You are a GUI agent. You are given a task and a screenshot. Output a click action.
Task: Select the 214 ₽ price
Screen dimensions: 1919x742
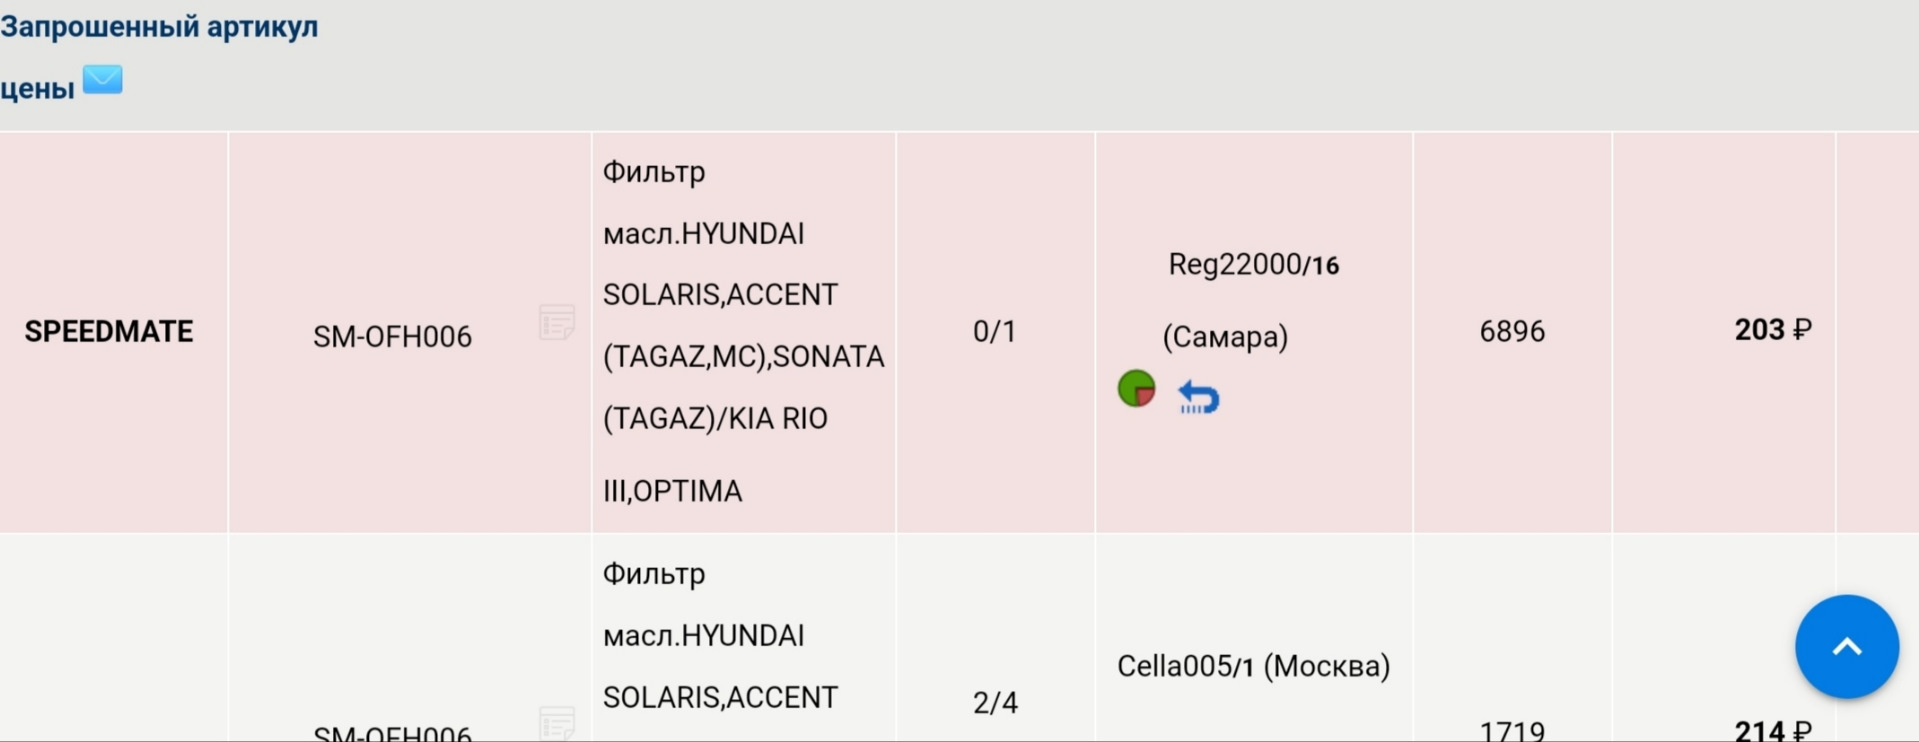point(1772,730)
